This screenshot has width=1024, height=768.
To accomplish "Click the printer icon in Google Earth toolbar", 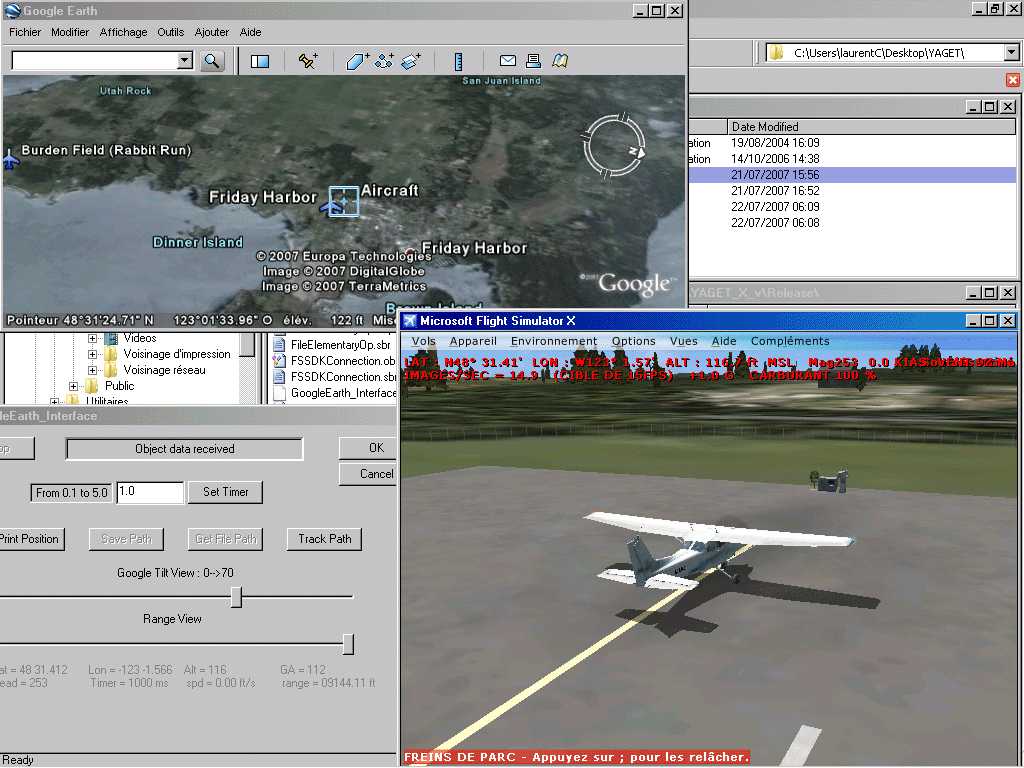I will coord(533,61).
